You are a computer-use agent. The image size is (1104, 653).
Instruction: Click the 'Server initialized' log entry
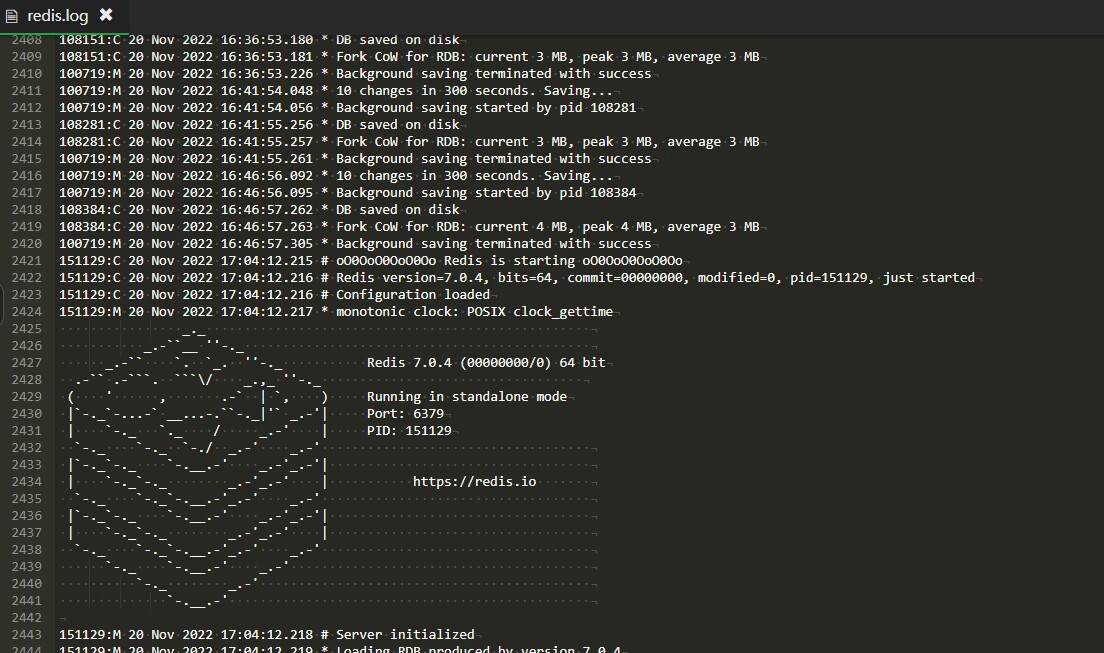click(405, 635)
